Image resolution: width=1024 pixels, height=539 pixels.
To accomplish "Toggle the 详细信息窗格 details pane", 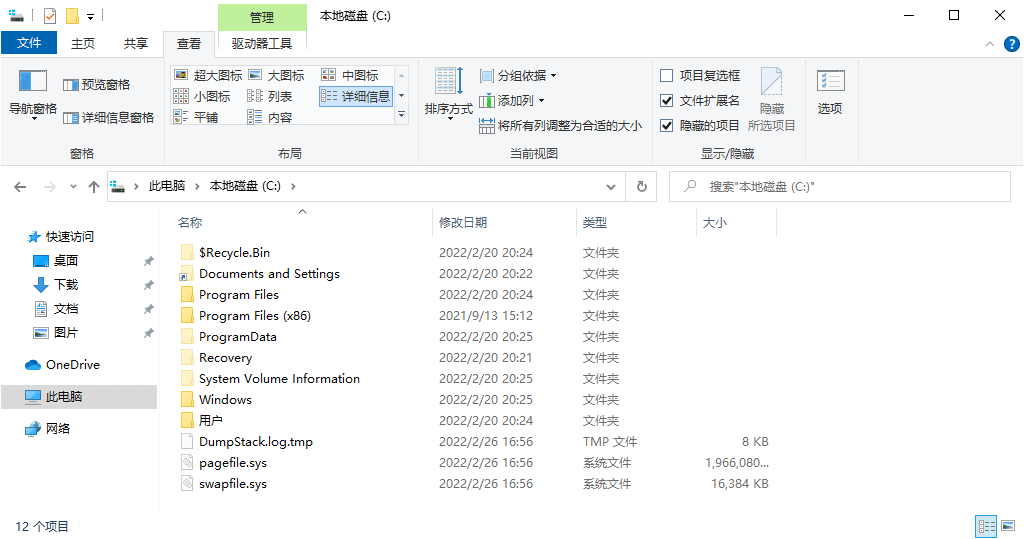I will (108, 118).
